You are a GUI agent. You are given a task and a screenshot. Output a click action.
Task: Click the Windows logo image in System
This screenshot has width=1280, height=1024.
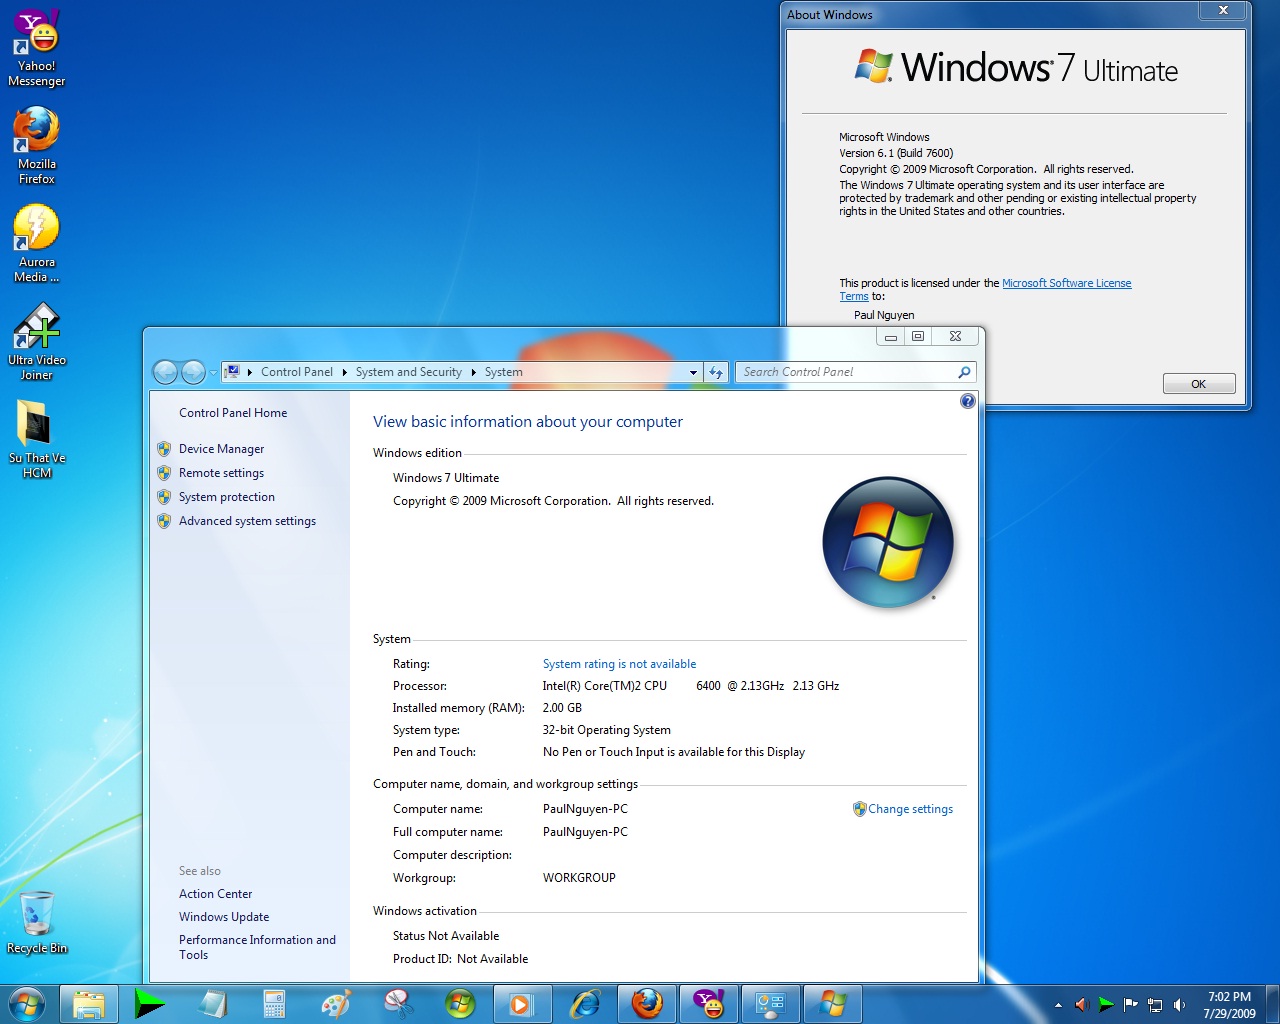[888, 543]
